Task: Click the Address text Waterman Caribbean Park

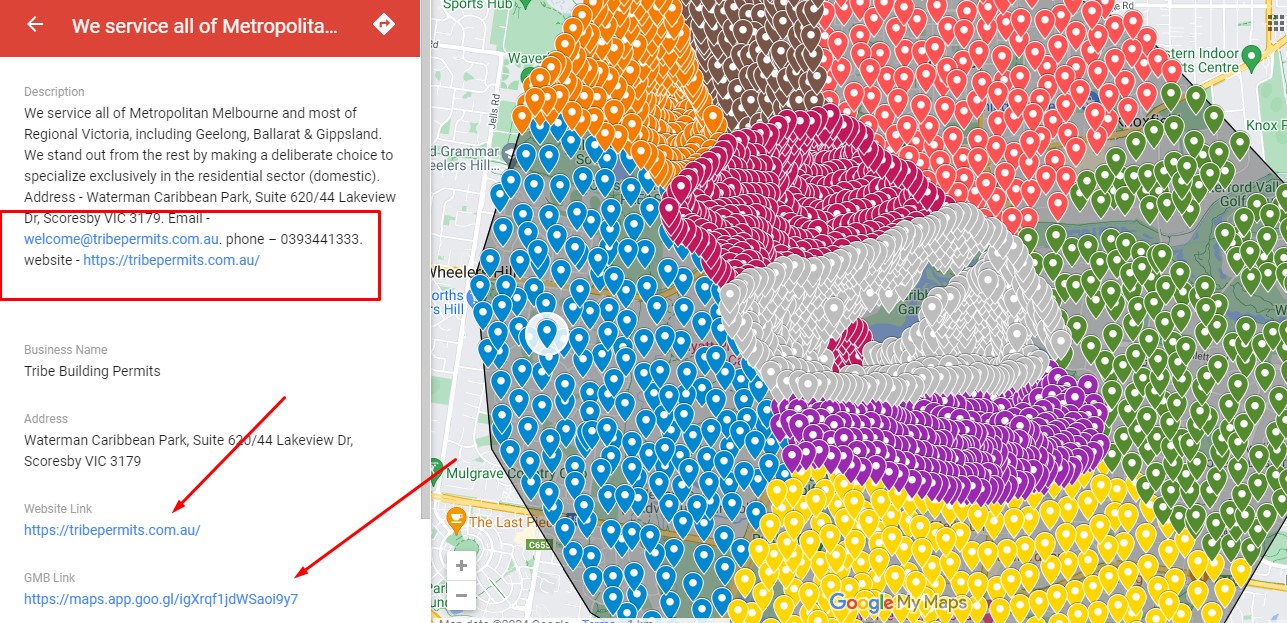Action: click(188, 450)
